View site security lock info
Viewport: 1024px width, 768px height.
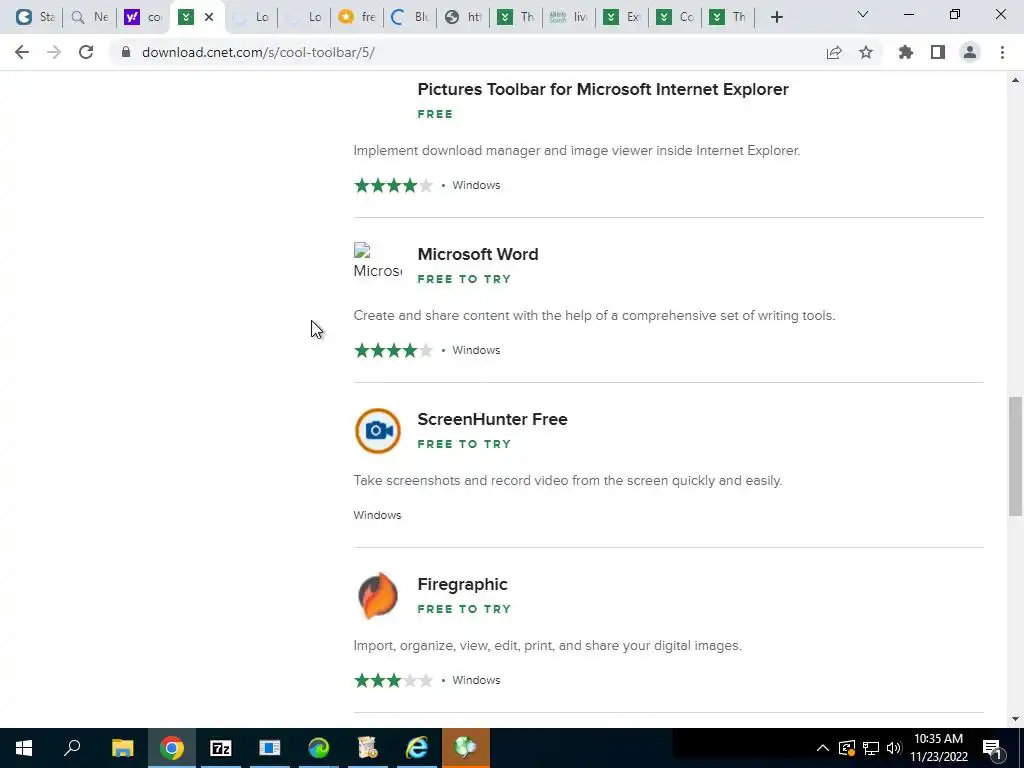[125, 52]
